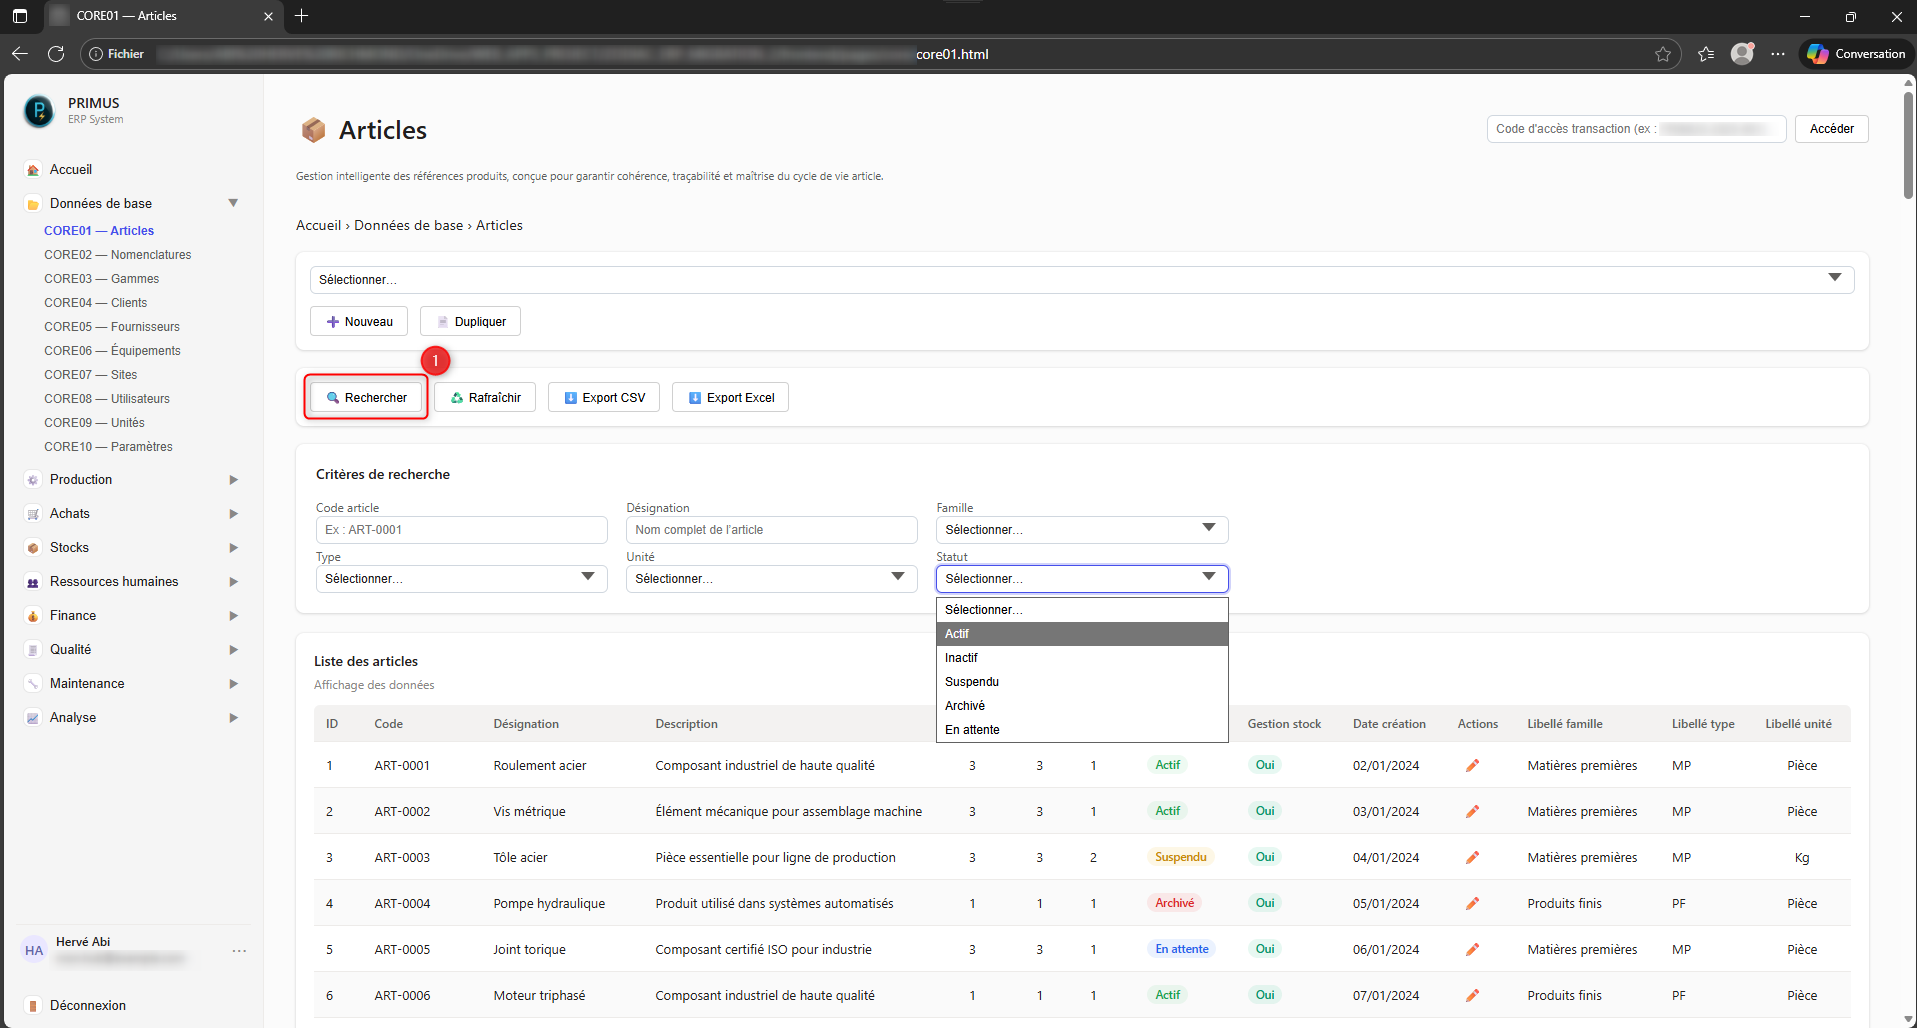Click the PRIMUS logo icon
Viewport: 1917px width, 1028px height.
(39, 111)
